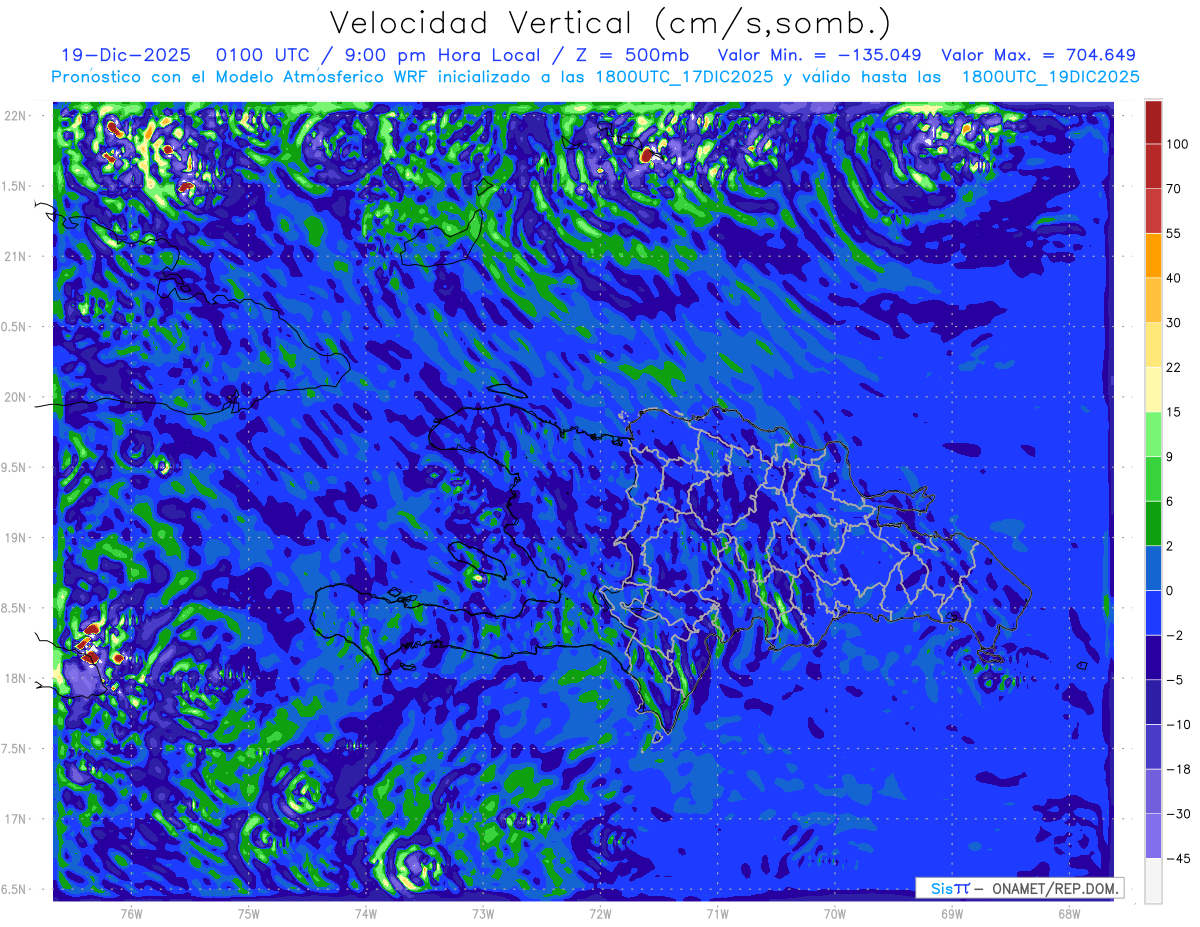The height and width of the screenshot is (927, 1200).
Task: Pick the red swatch between 70 and 100
Action: 1153,166
